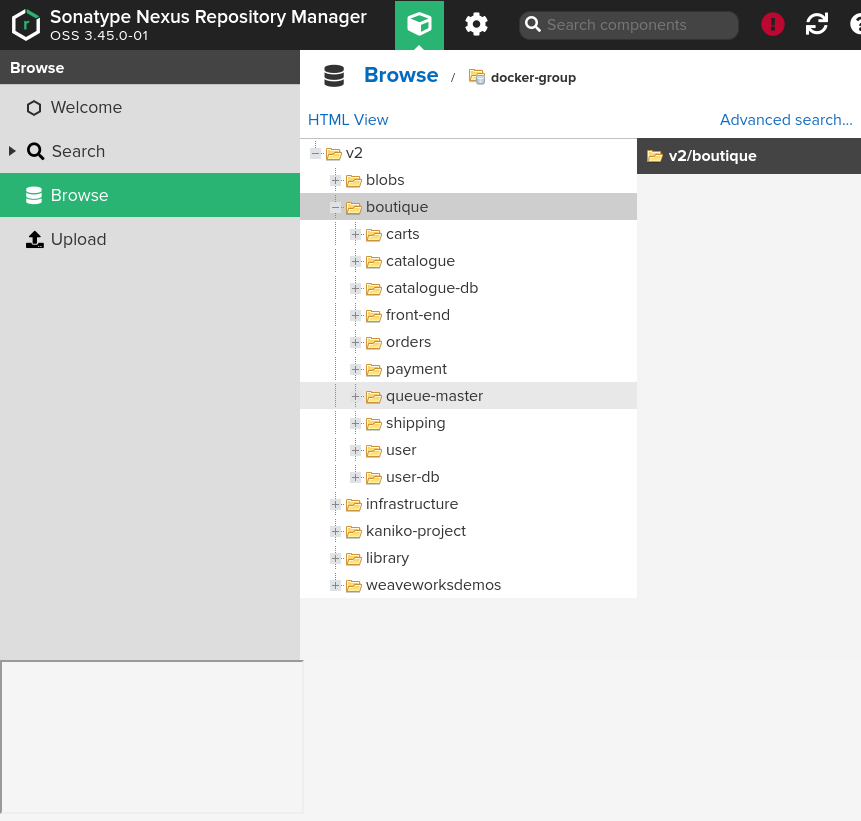This screenshot has height=821, width=861.
Task: Click the Browse breadcrumb heading link
Action: click(x=401, y=75)
